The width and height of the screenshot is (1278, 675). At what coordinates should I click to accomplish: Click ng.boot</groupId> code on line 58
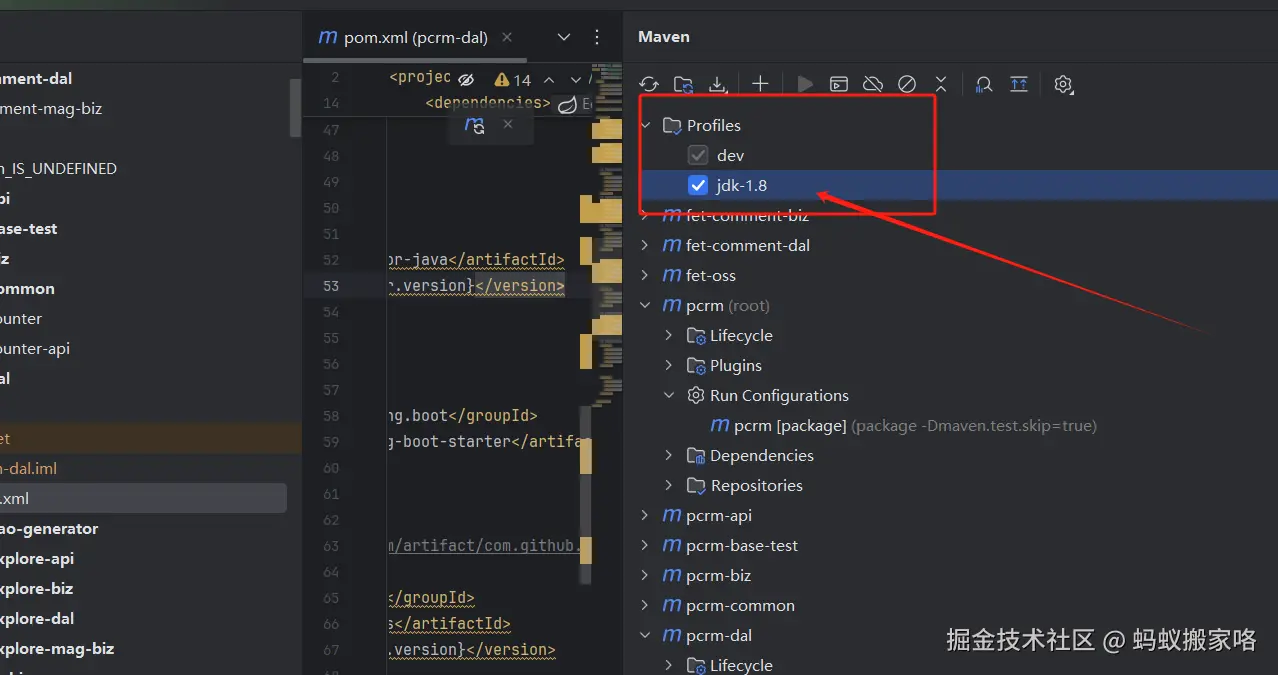[x=462, y=416]
